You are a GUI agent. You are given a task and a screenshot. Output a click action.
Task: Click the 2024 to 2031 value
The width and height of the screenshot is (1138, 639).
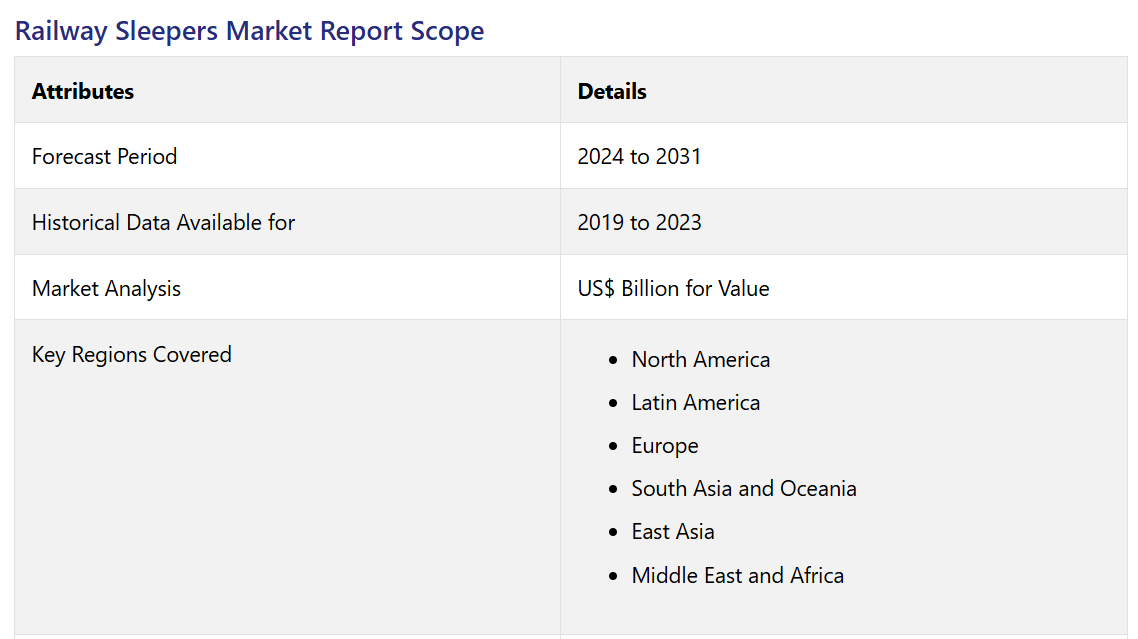[639, 156]
